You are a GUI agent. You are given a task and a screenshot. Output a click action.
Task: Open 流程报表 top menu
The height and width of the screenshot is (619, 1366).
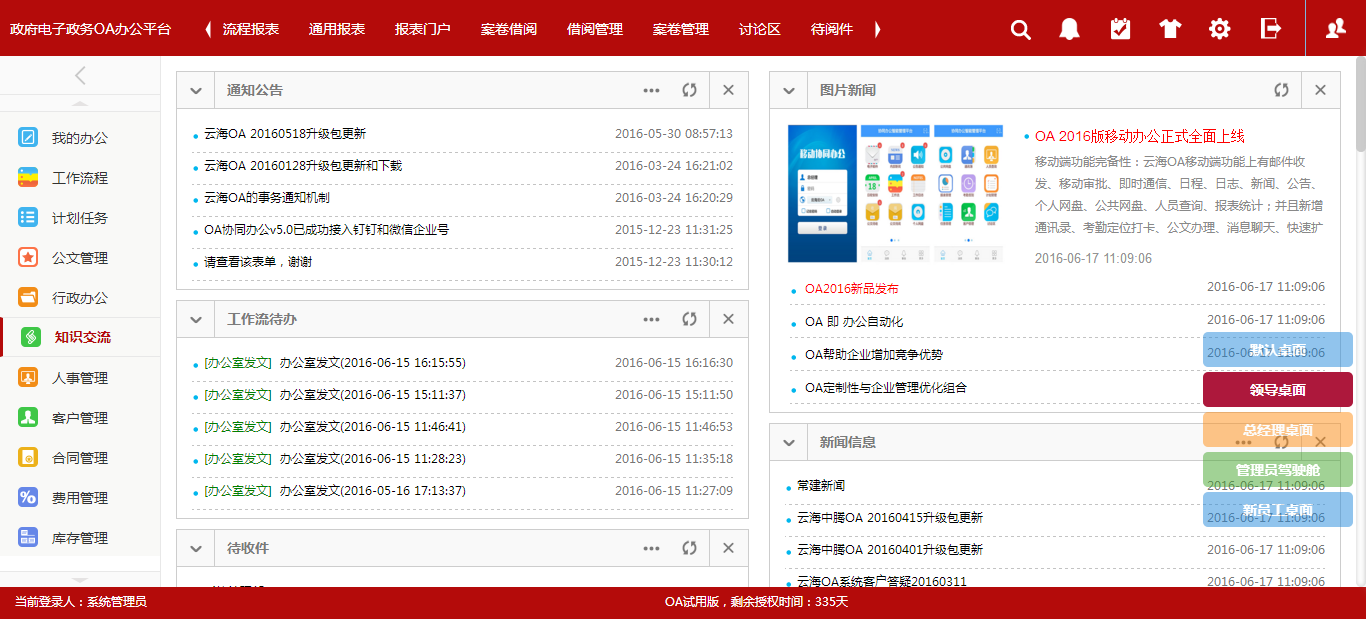tap(251, 29)
